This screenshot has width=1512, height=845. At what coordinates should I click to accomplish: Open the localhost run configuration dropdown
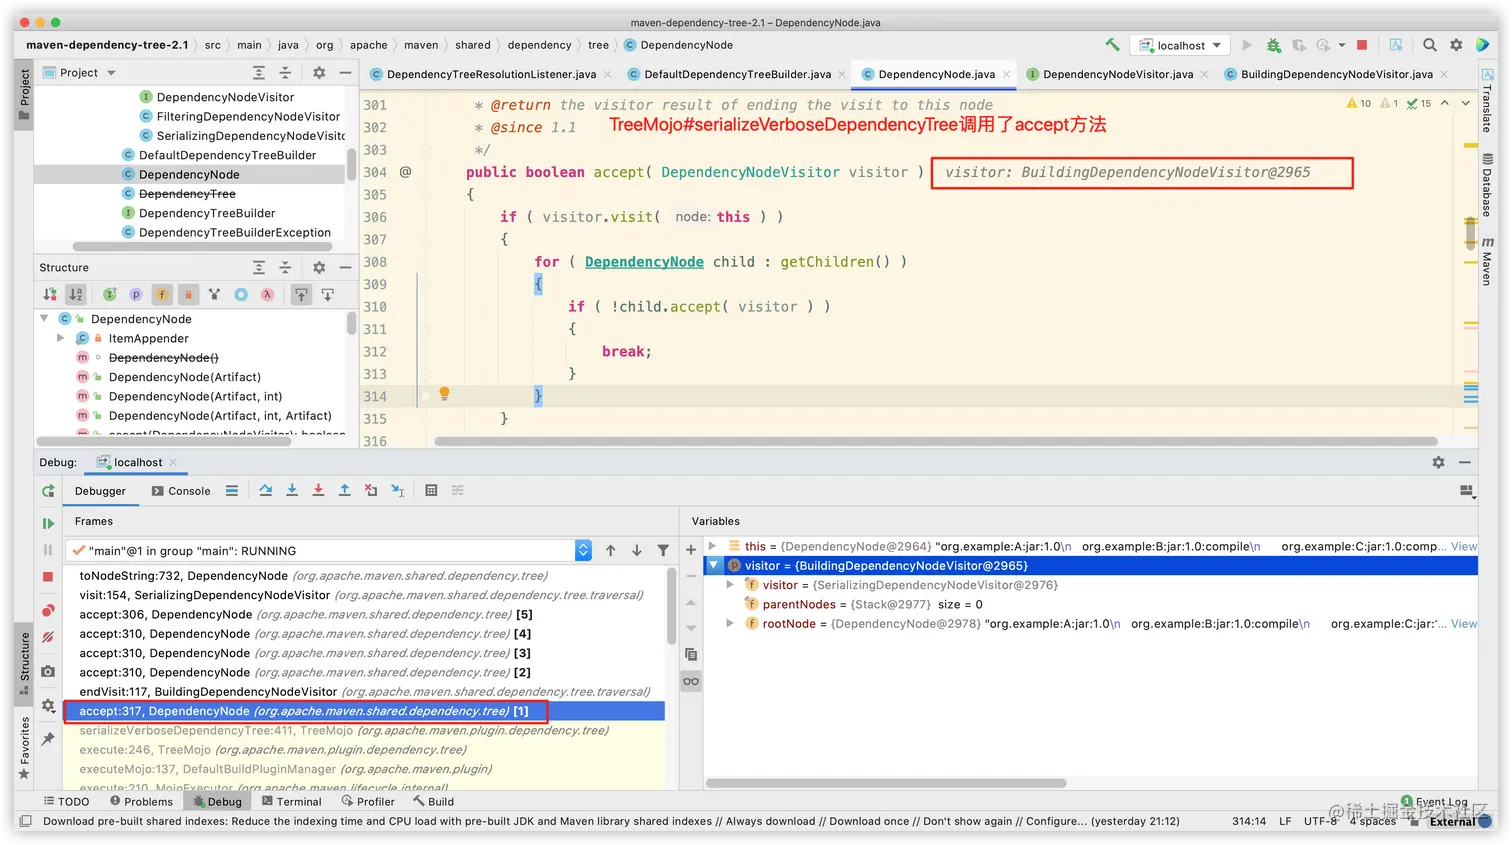1181,45
